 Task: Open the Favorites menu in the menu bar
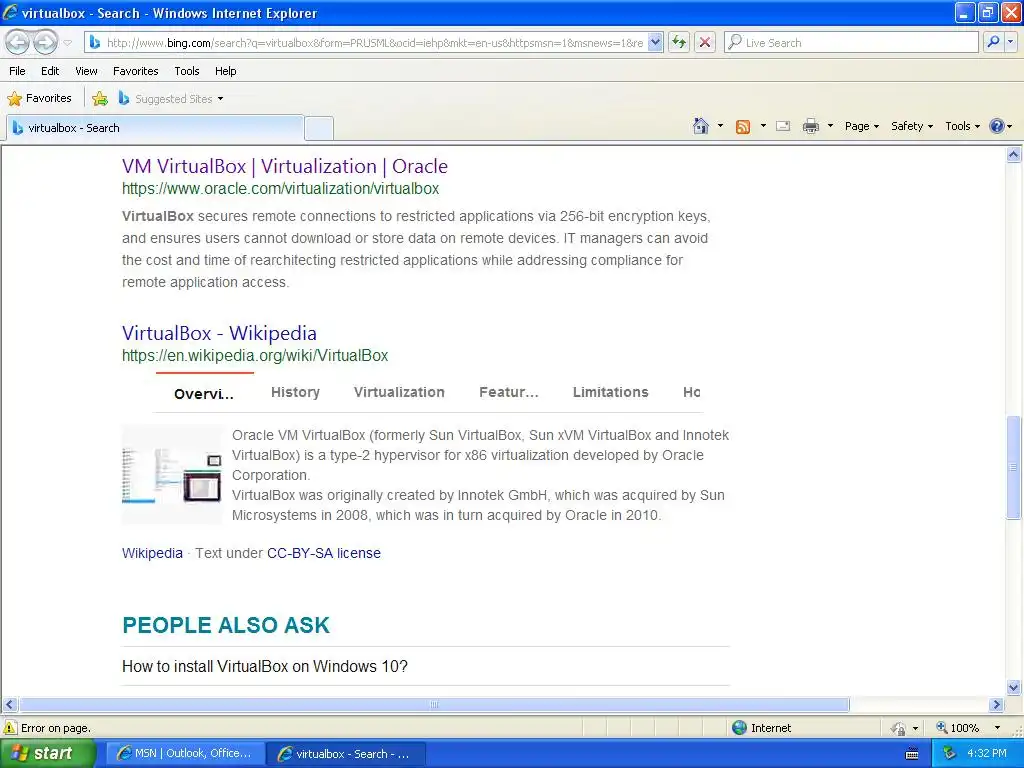(135, 71)
